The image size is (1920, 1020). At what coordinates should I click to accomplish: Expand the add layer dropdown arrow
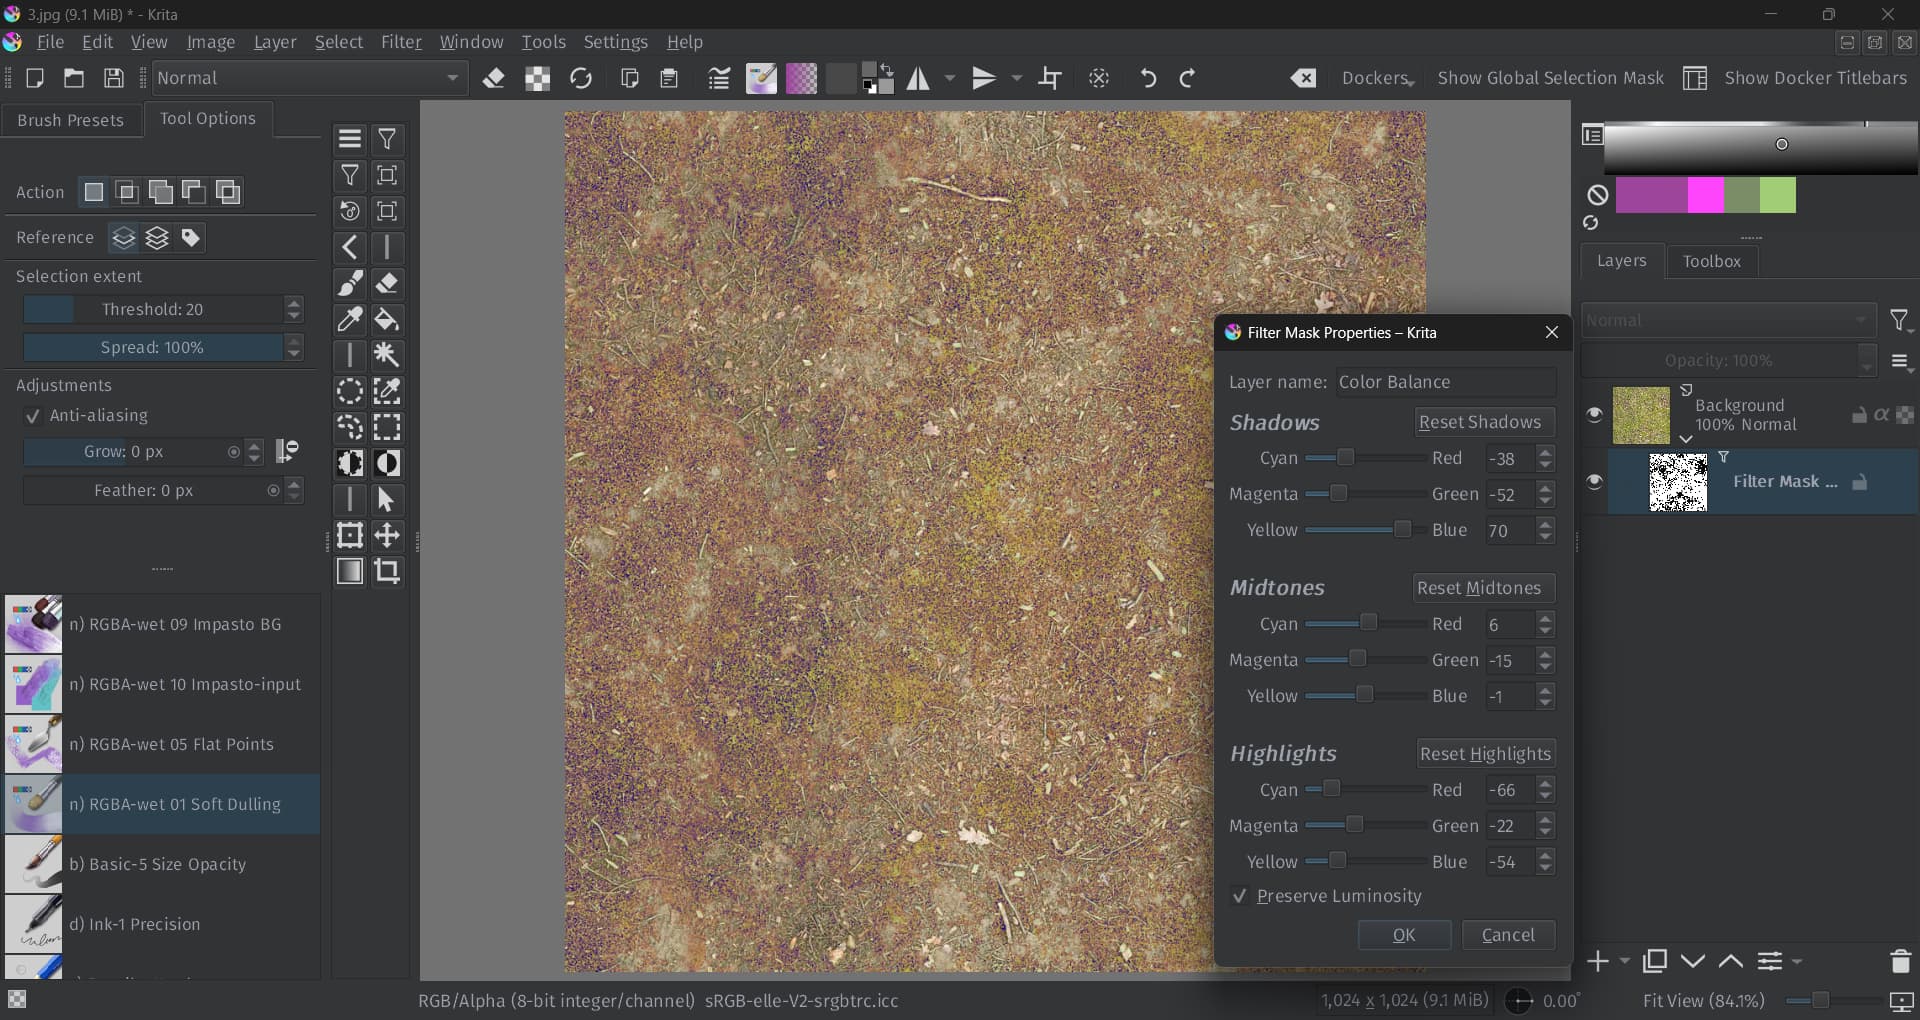click(1624, 961)
